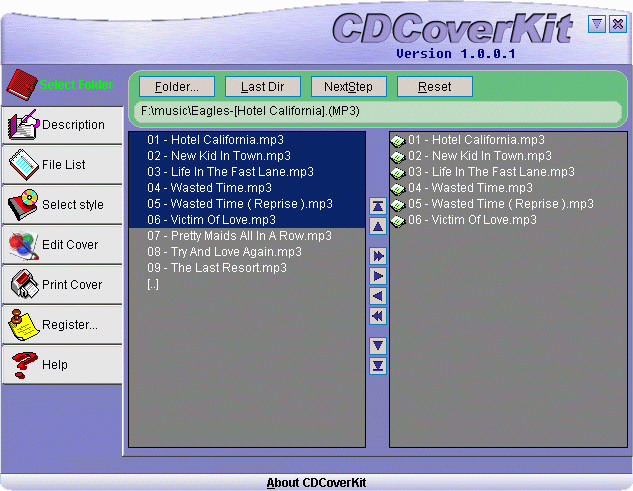Viewport: 633px width, 491px height.
Task: Click the Print Cover printer icon
Action: [x=24, y=284]
